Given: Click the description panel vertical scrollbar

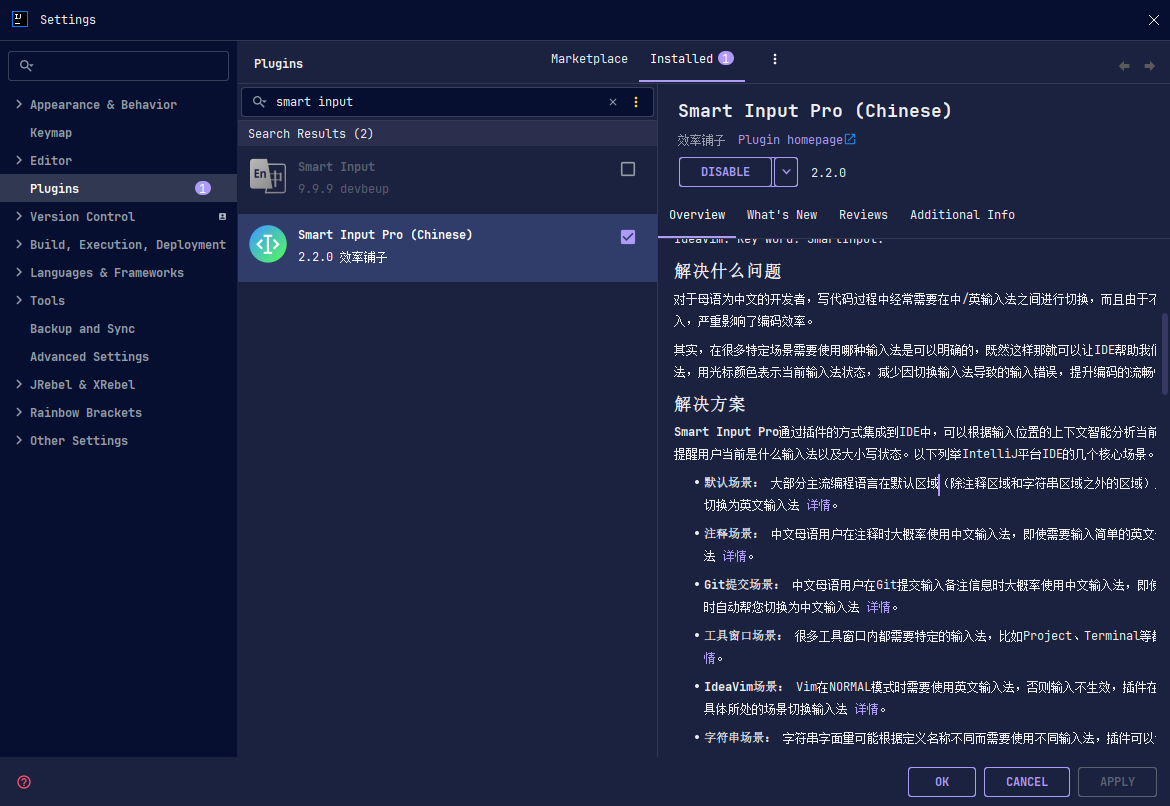Looking at the screenshot, I should coord(1165,354).
